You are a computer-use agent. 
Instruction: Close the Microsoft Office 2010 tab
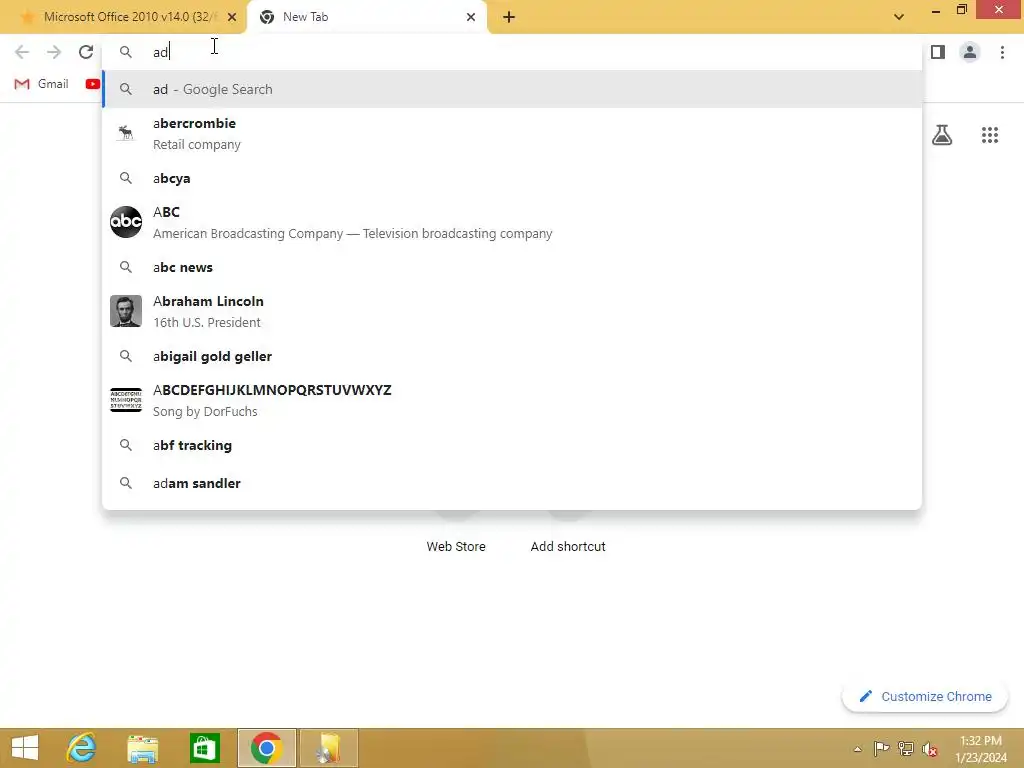click(232, 17)
